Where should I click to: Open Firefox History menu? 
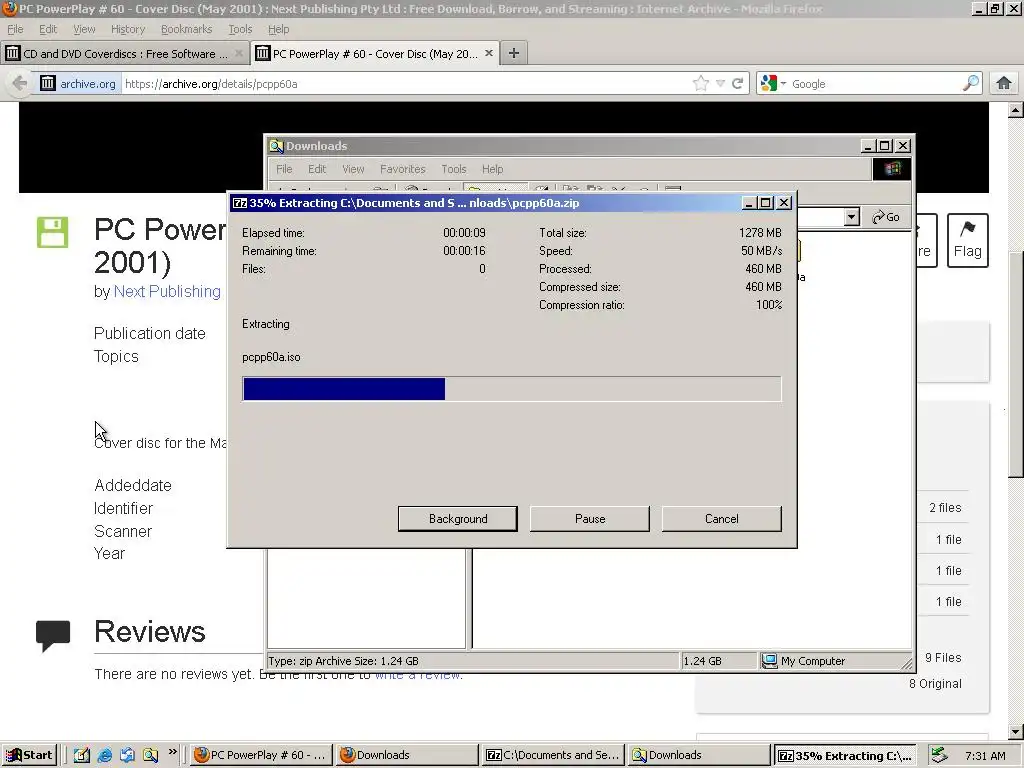pyautogui.click(x=128, y=29)
